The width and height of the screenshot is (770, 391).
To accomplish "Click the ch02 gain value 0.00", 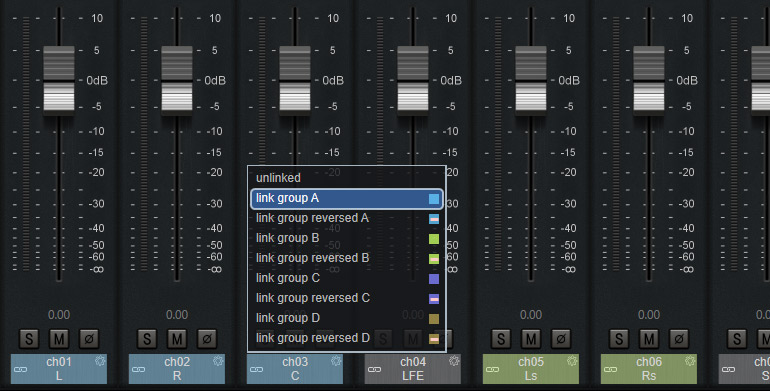I will (177, 315).
